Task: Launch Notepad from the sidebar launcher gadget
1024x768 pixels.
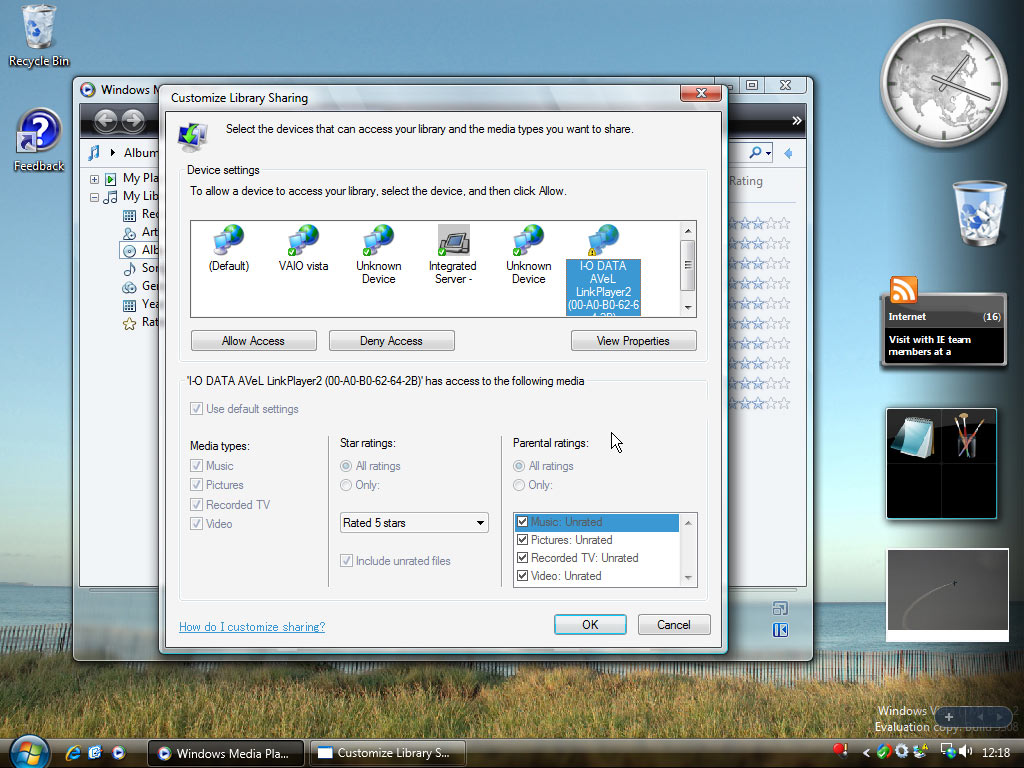Action: pyautogui.click(x=914, y=436)
